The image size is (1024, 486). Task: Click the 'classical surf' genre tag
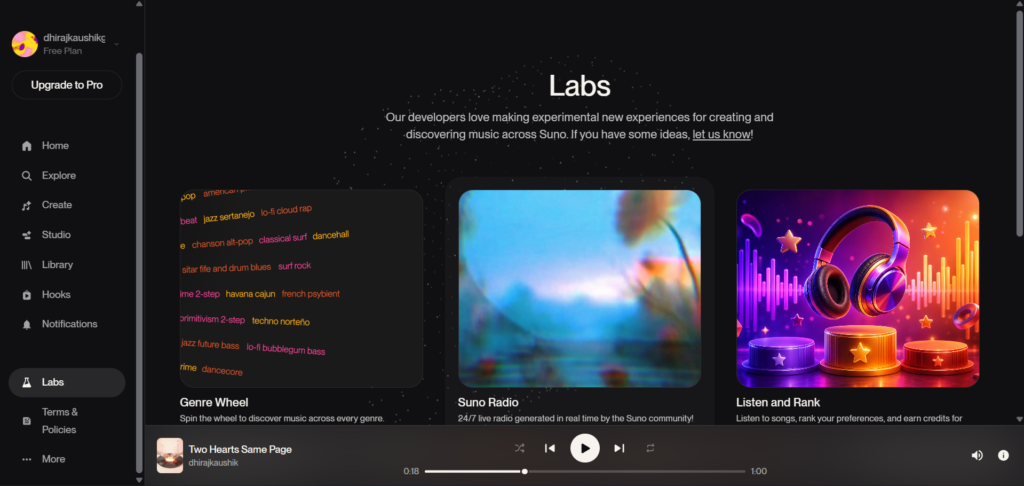(x=283, y=238)
